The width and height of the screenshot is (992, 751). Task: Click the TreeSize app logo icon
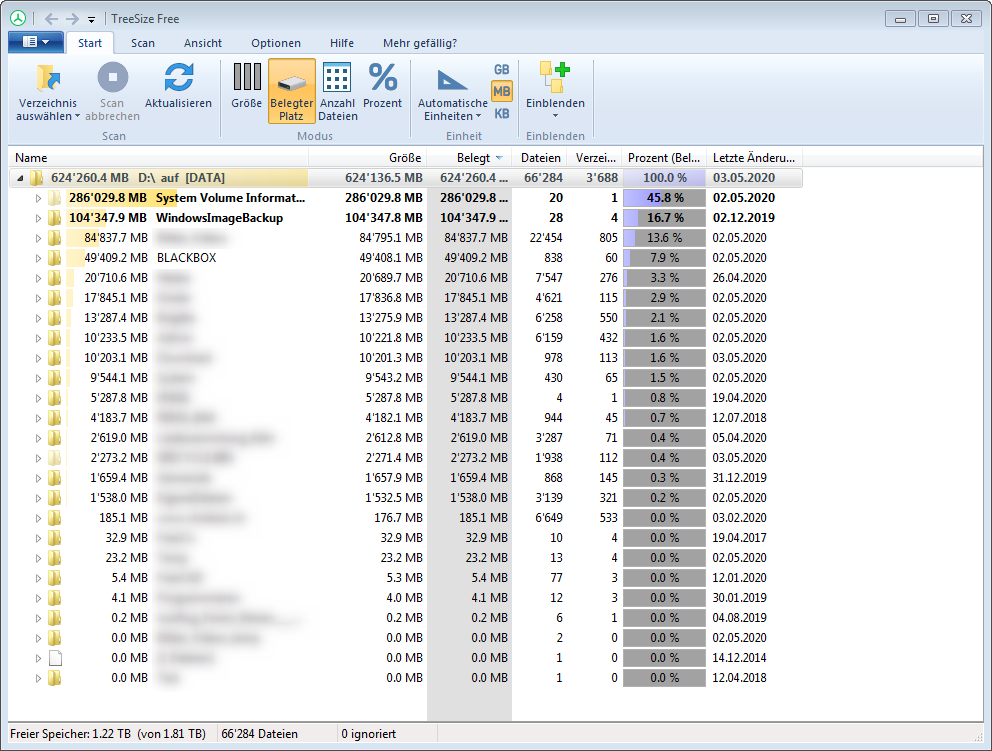click(x=18, y=18)
